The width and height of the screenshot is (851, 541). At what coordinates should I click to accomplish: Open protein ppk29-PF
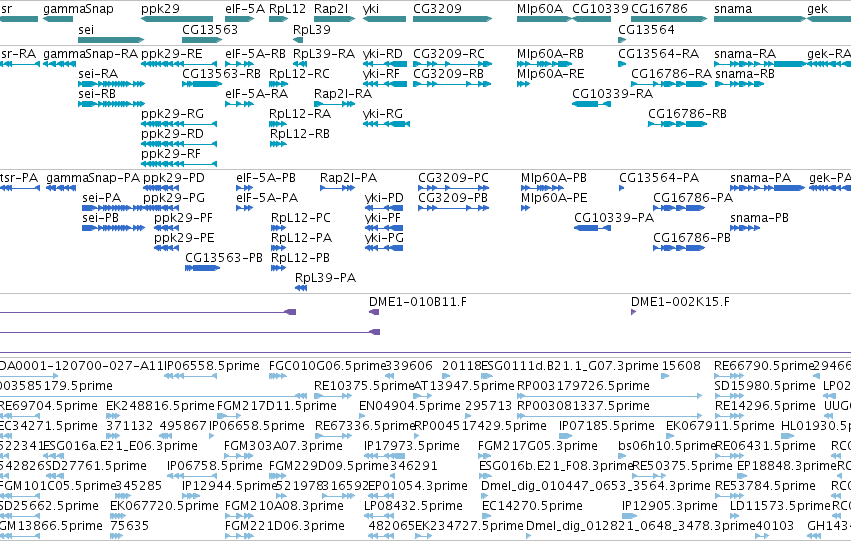click(x=183, y=218)
